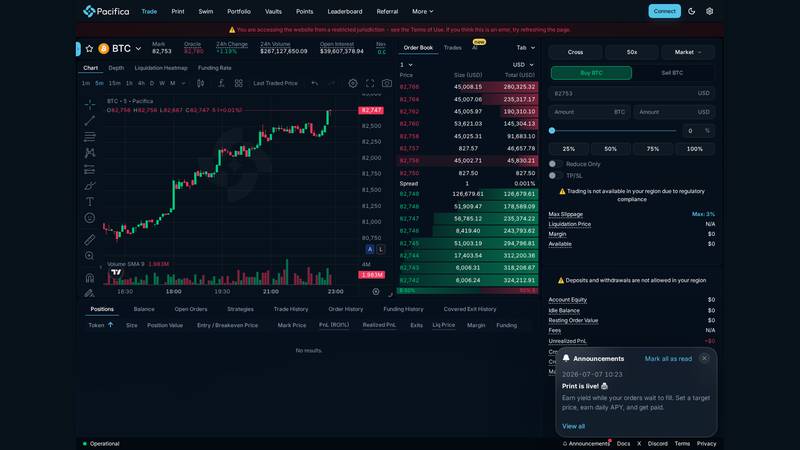This screenshot has height=450, width=800.
Task: Open order book USD denomination dropdown
Action: tap(523, 65)
